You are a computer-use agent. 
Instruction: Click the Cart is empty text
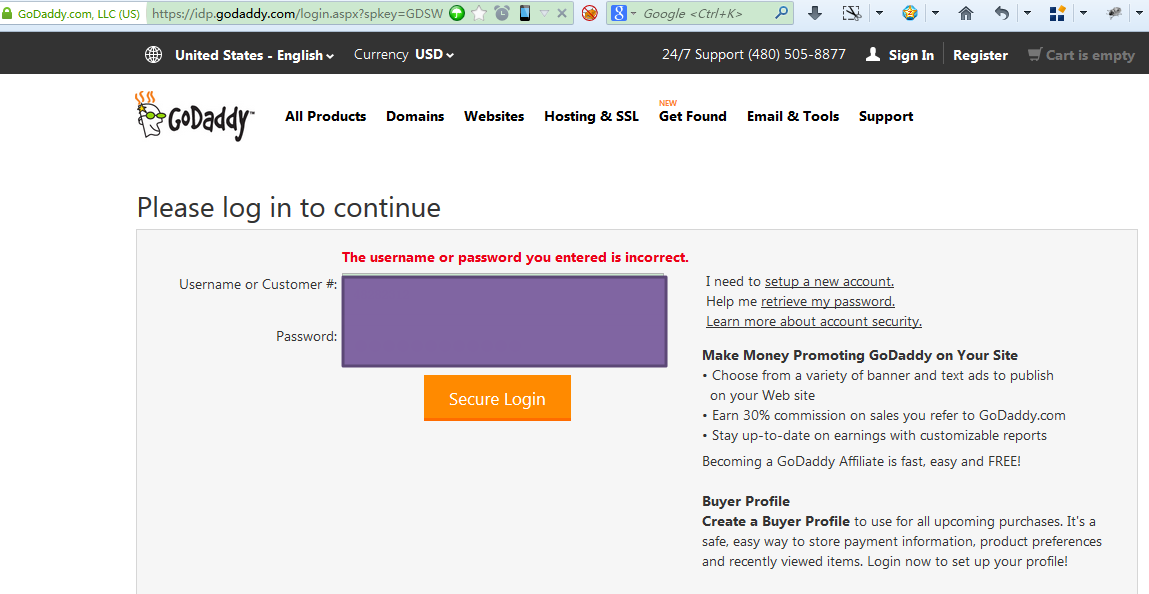click(x=1090, y=55)
